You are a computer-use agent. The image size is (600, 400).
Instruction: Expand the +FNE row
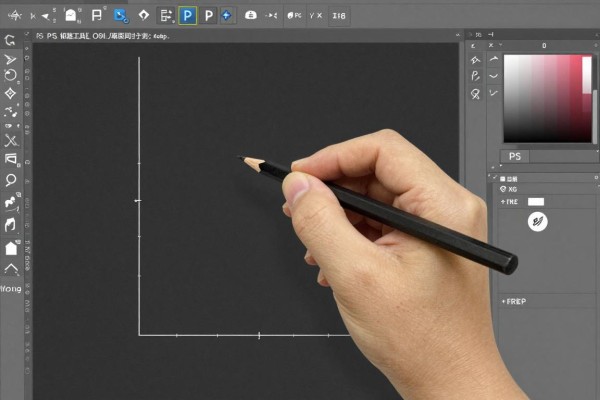pos(509,202)
